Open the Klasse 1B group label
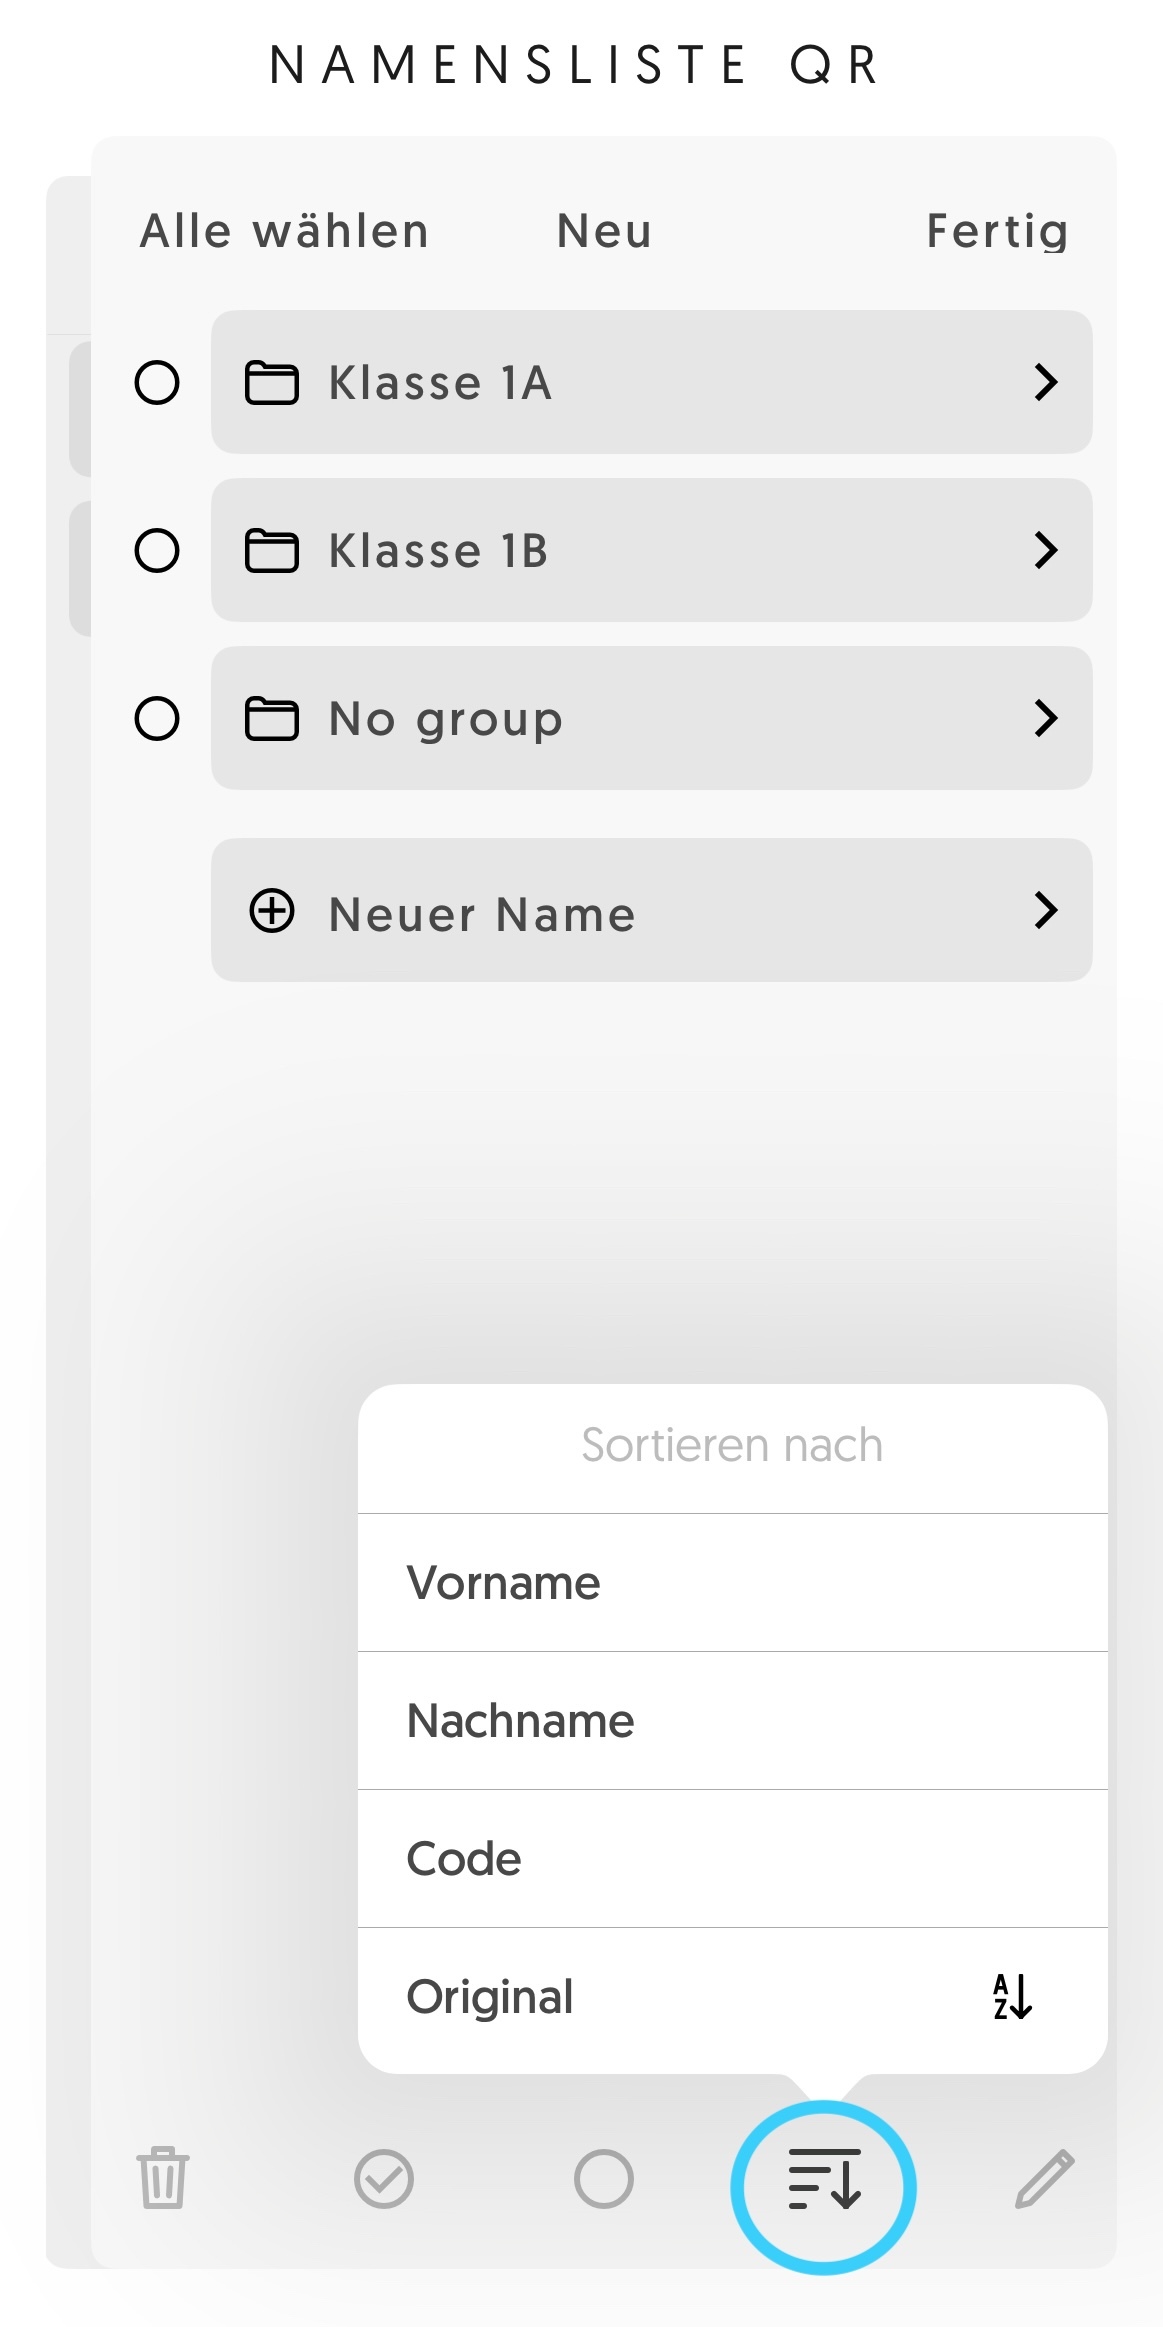 (x=439, y=551)
